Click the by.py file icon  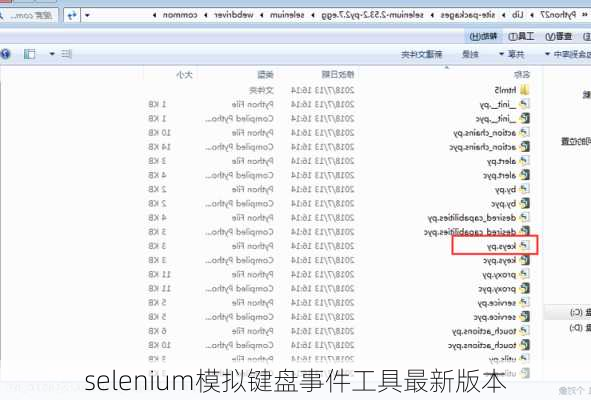[x=524, y=189]
